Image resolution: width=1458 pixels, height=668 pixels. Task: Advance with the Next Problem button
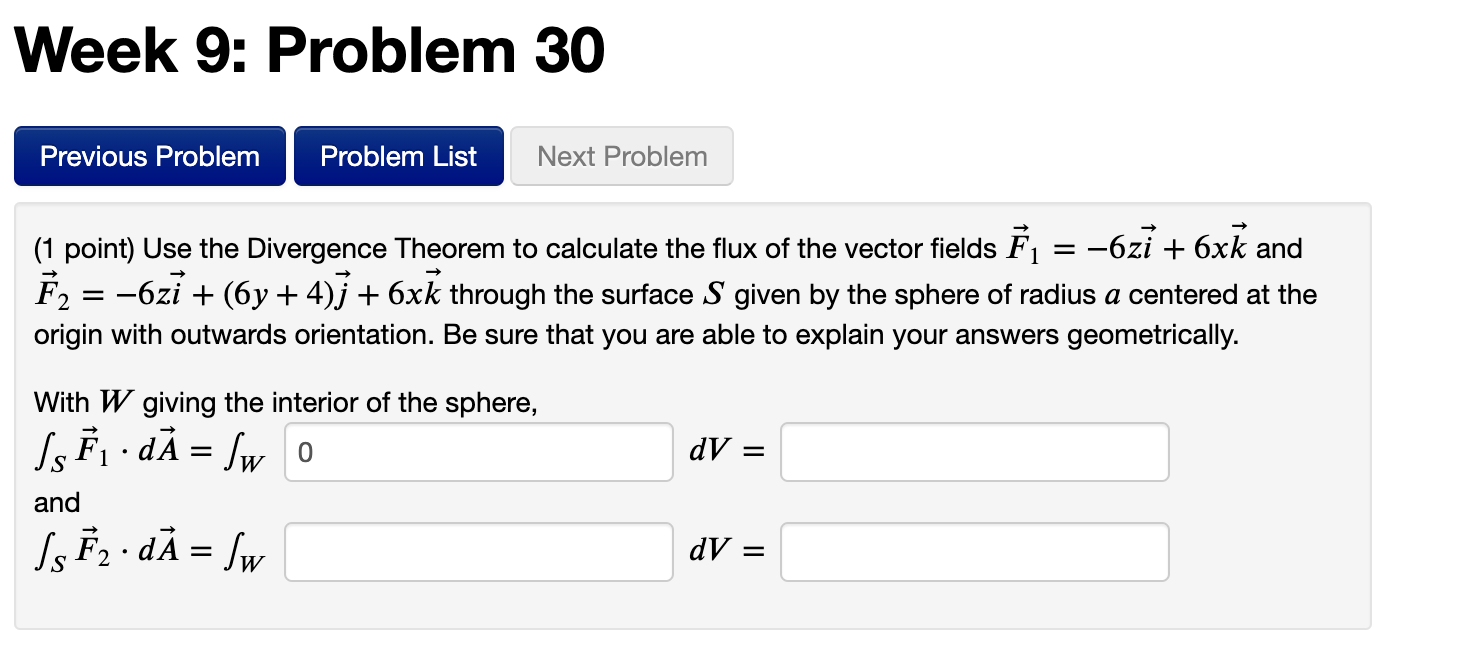point(621,156)
